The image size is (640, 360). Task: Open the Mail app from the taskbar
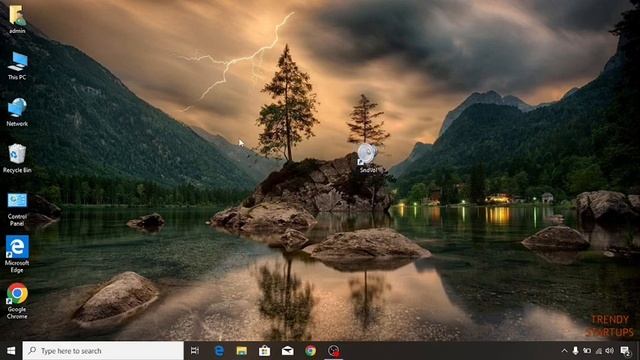tap(287, 351)
